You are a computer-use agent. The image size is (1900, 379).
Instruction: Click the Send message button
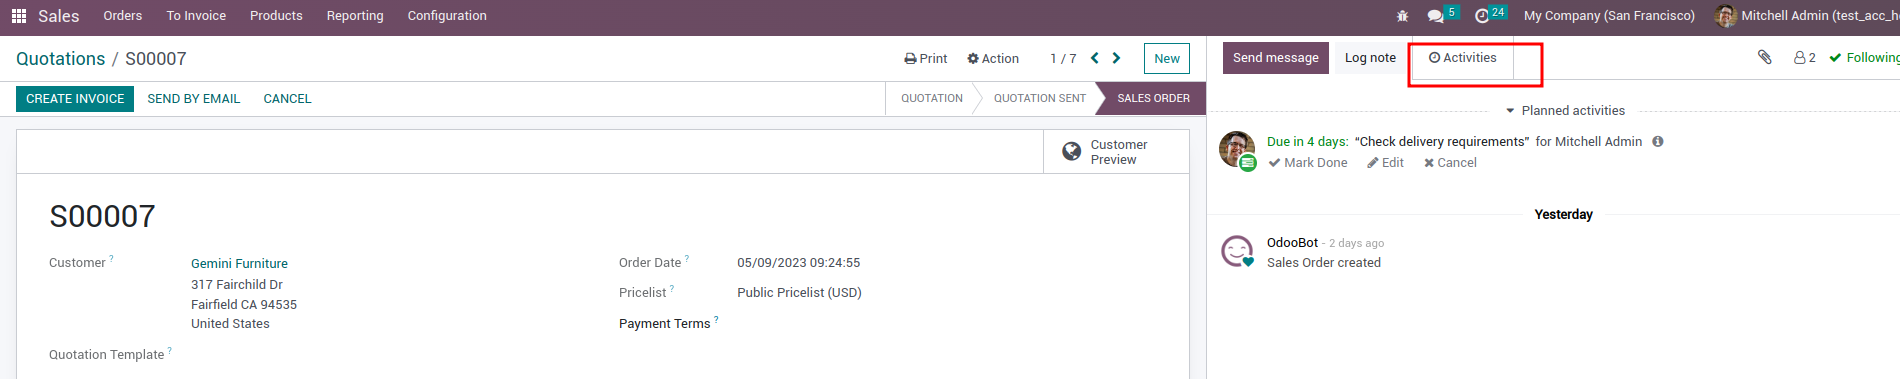coord(1276,58)
